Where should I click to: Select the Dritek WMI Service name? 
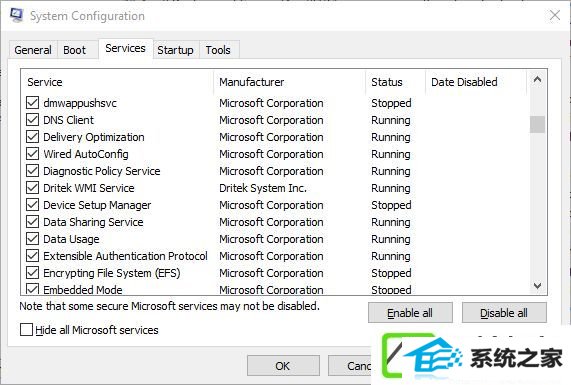click(89, 188)
